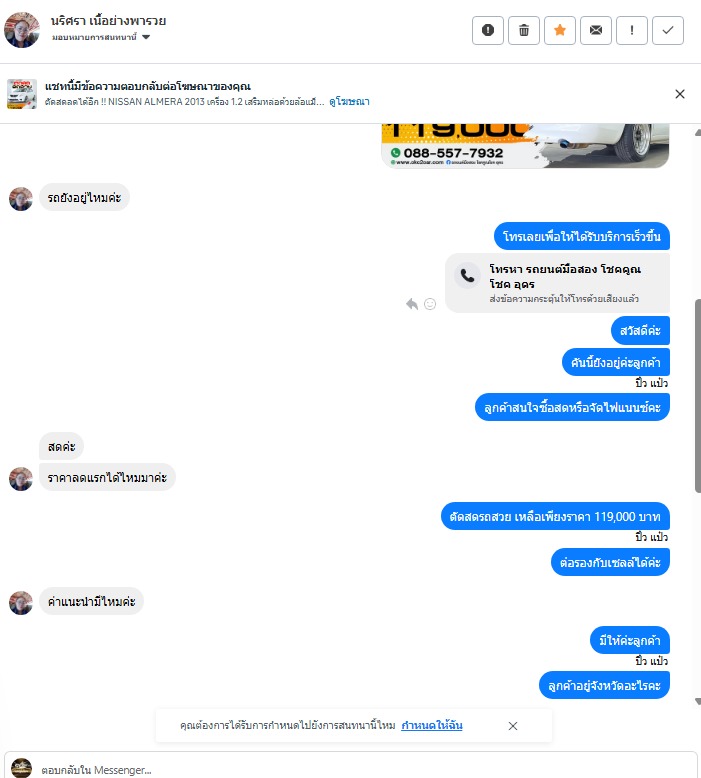Click the phone call icon in message card
The image size is (701, 778).
[x=467, y=275]
